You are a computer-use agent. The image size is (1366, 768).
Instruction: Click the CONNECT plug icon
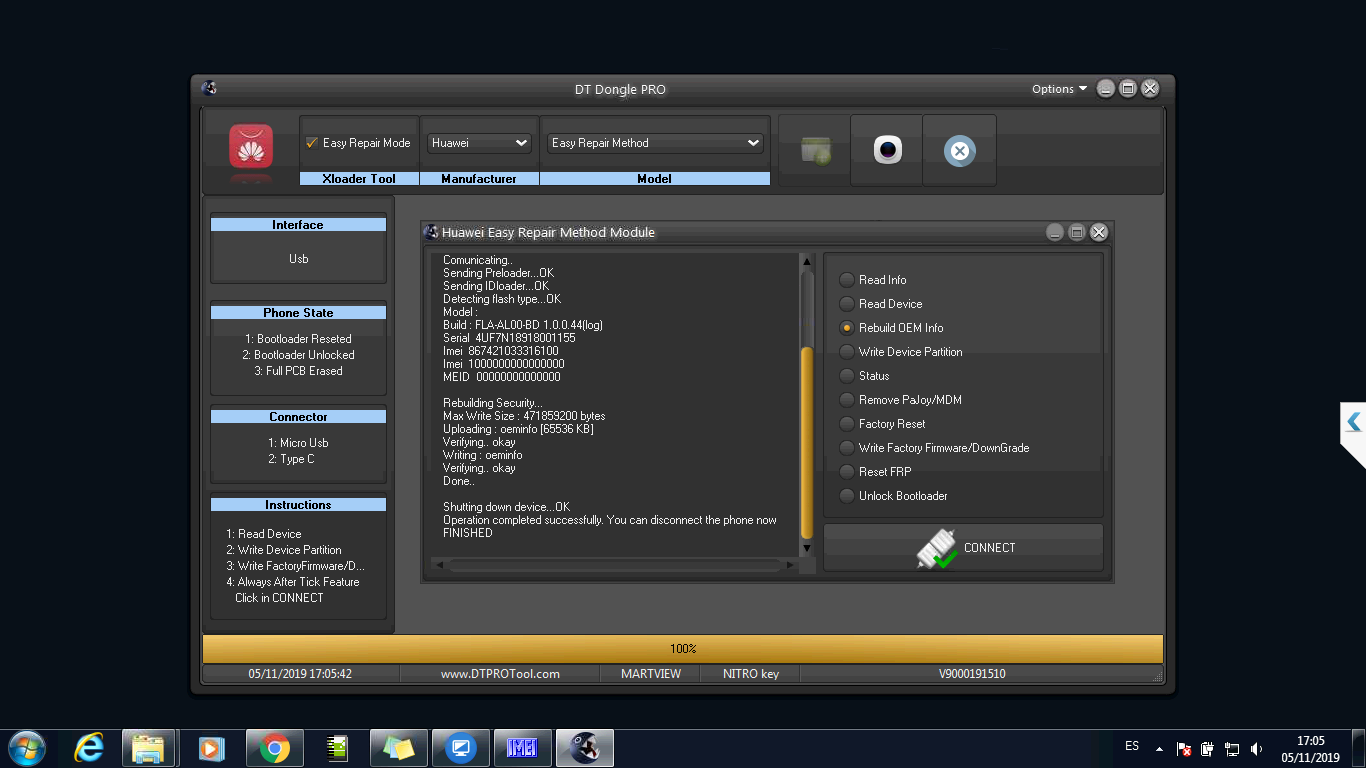[x=937, y=548]
